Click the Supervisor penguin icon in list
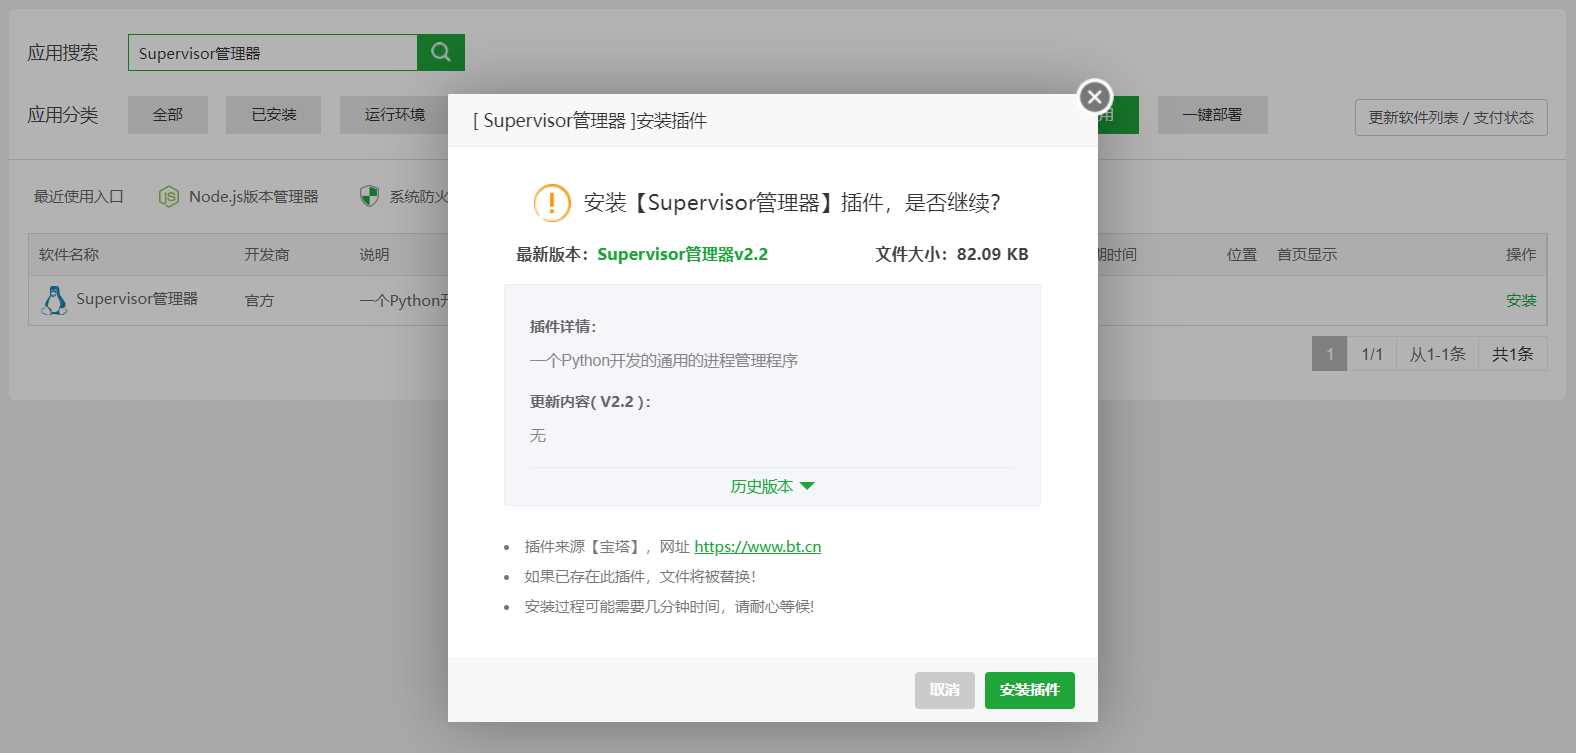 (x=55, y=300)
